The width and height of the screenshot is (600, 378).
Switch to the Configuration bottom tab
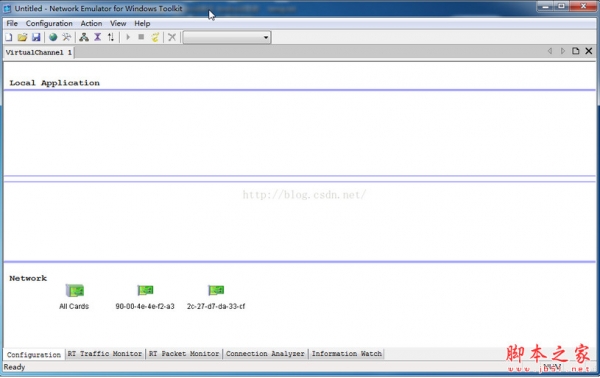[34, 355]
